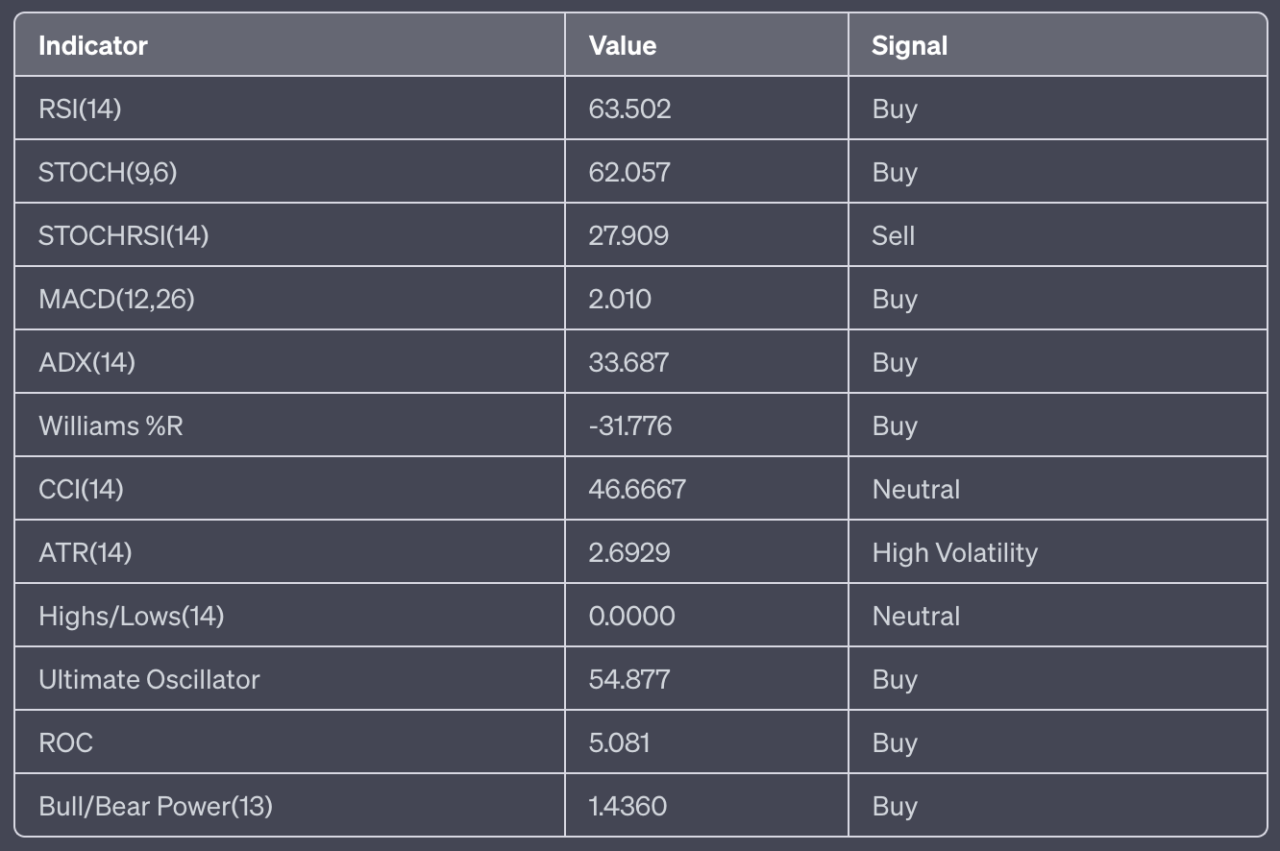Click the Williams %R value -31.776
The height and width of the screenshot is (851, 1280).
pos(630,426)
